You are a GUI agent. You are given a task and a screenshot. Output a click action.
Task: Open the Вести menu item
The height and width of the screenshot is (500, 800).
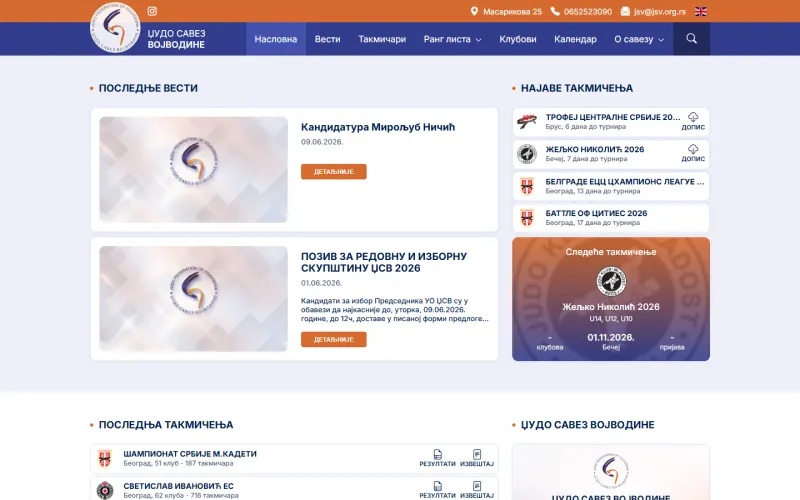[x=327, y=39]
